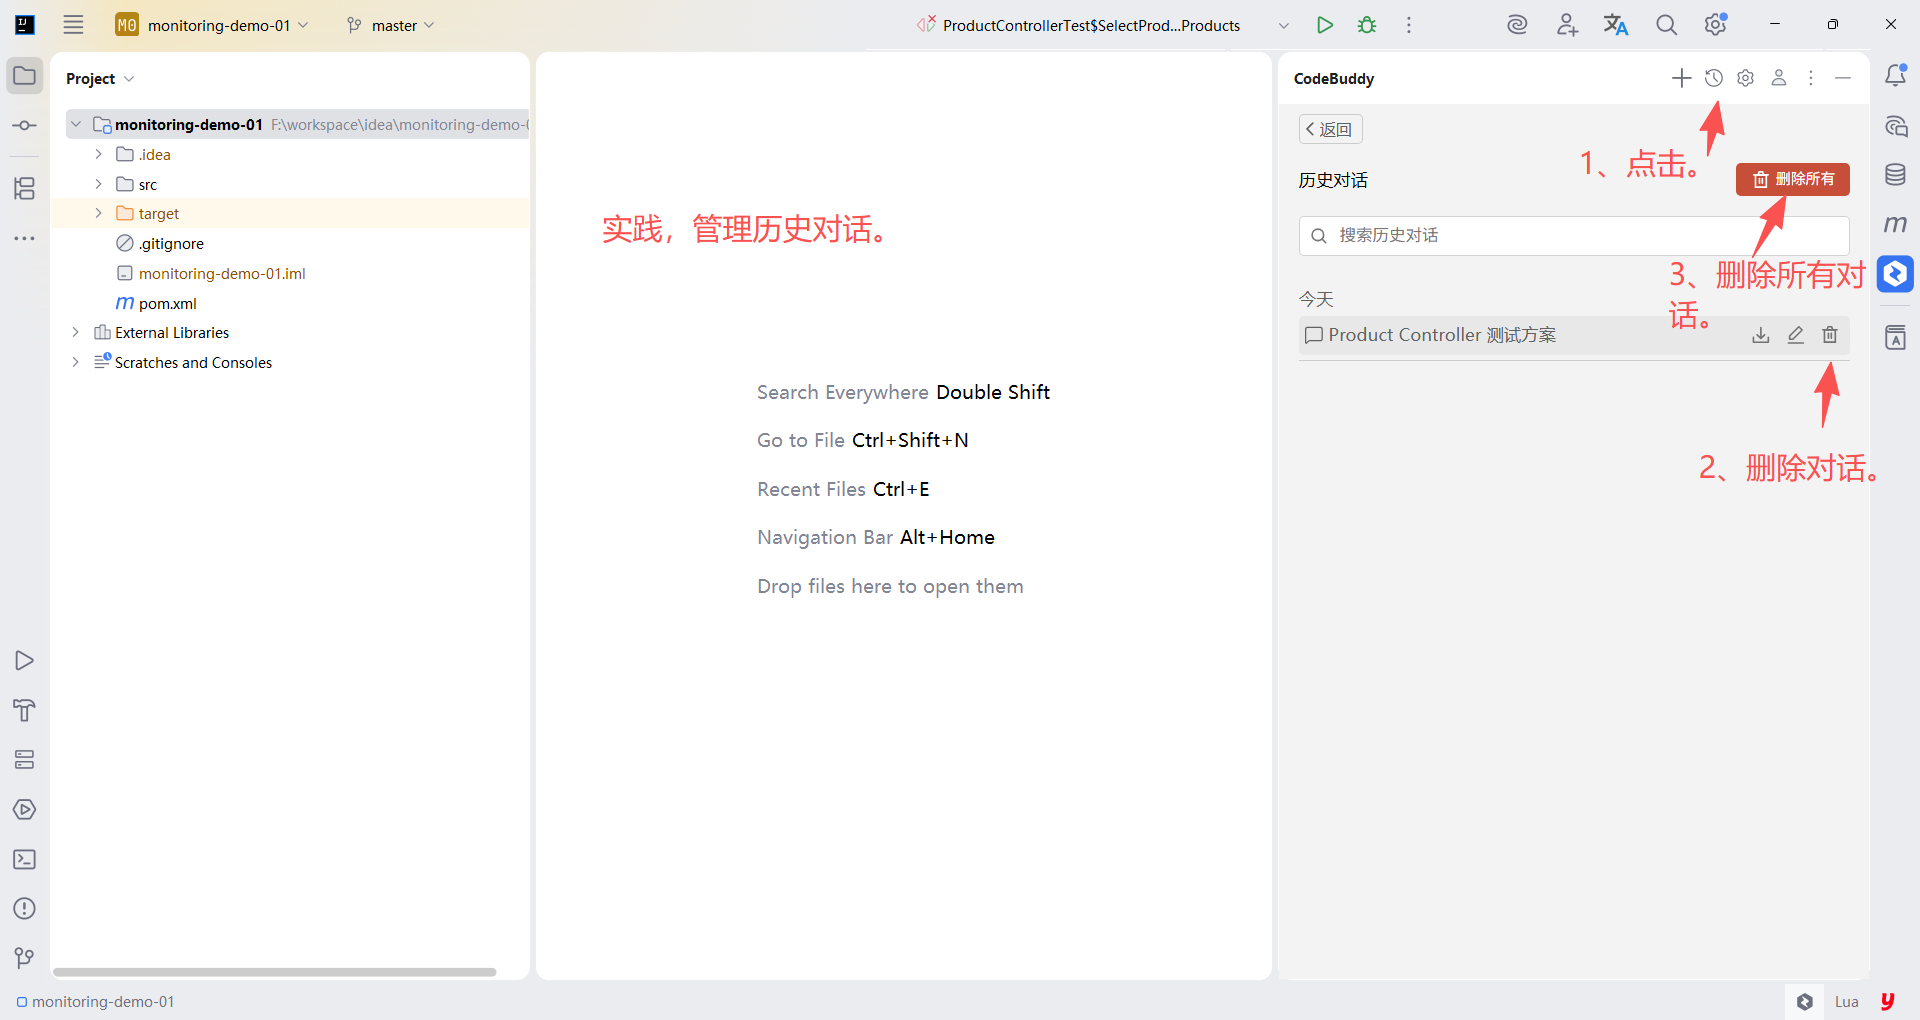Open the Project tool window icon
This screenshot has width=1920, height=1020.
point(25,76)
